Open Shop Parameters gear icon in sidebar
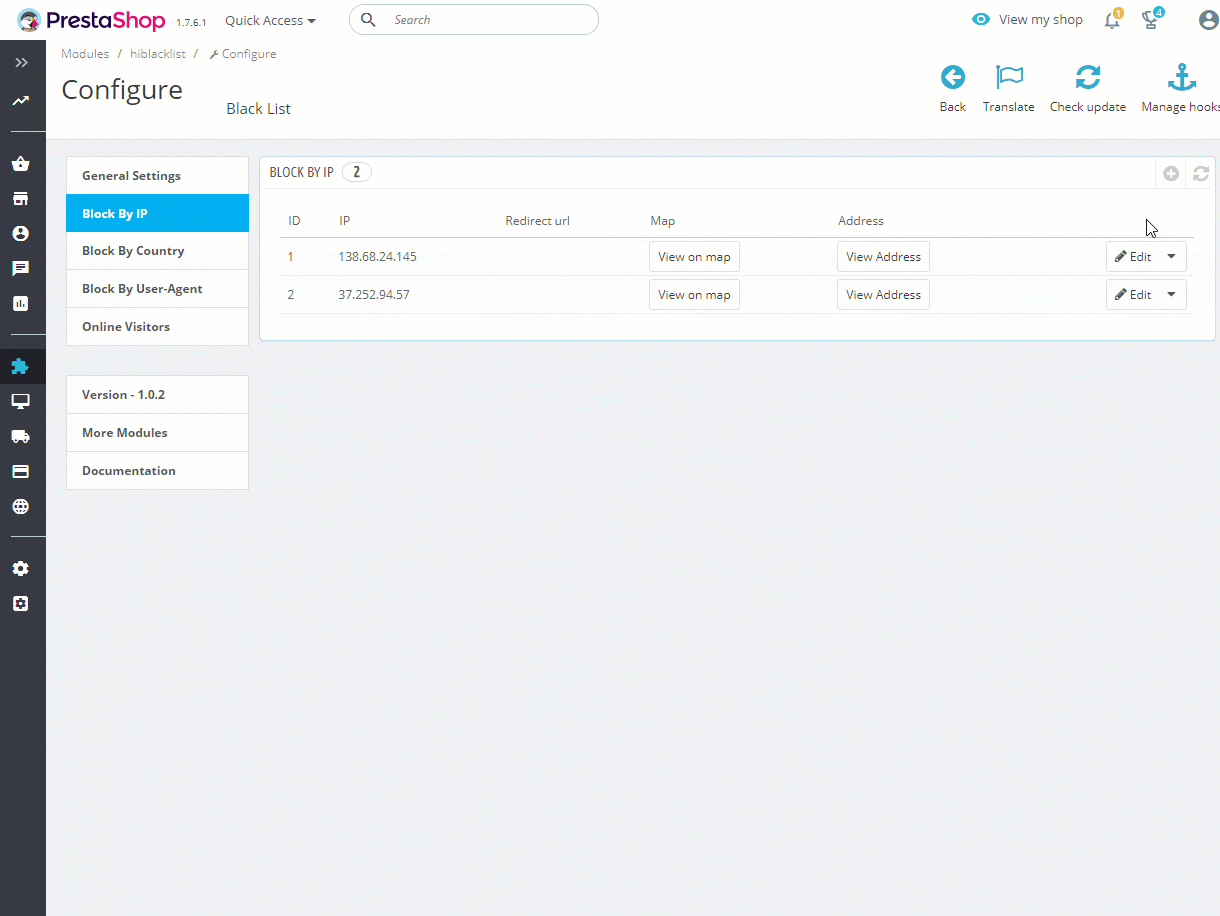The image size is (1220, 916). pyautogui.click(x=21, y=568)
